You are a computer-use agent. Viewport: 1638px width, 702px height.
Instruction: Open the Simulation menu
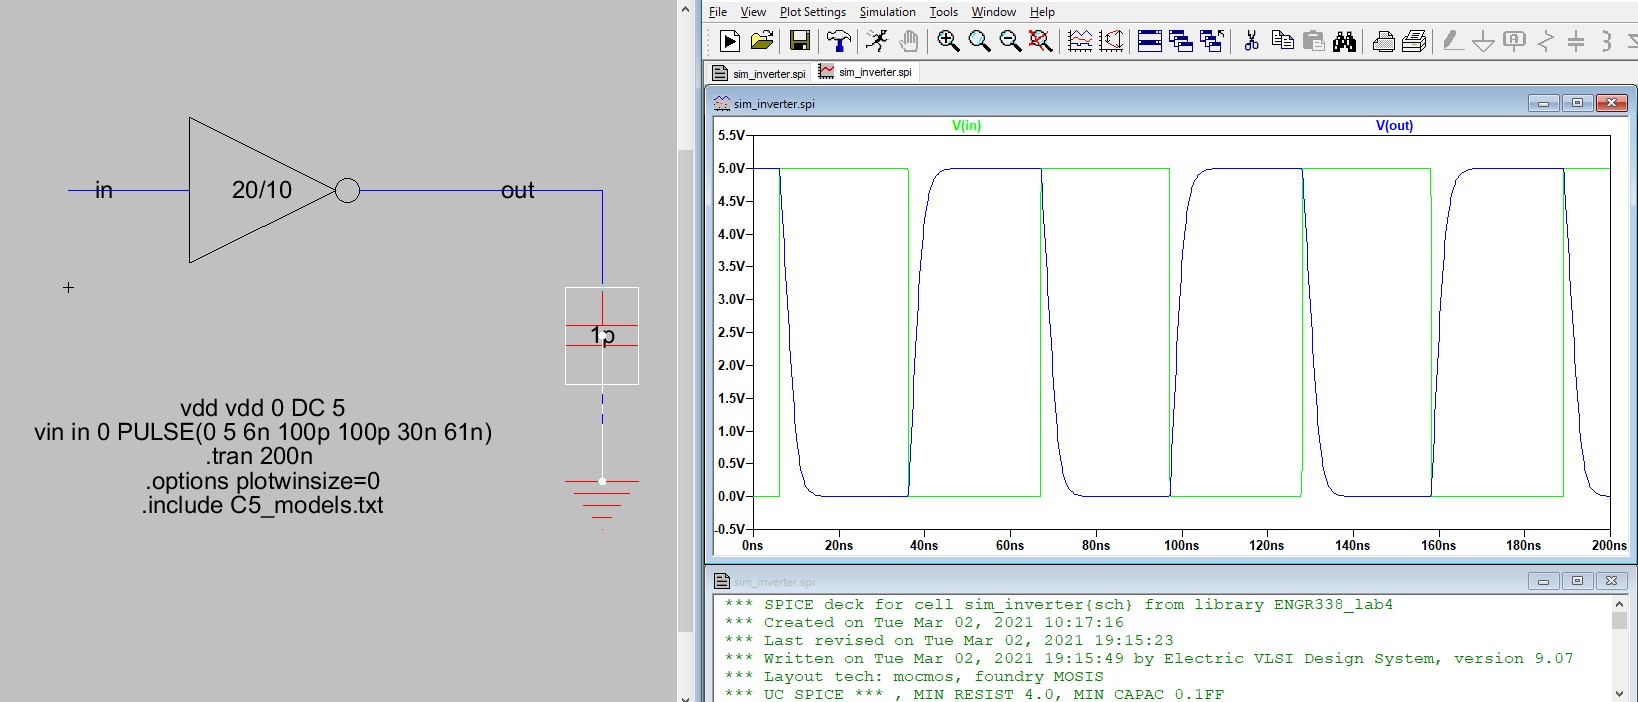click(x=887, y=12)
